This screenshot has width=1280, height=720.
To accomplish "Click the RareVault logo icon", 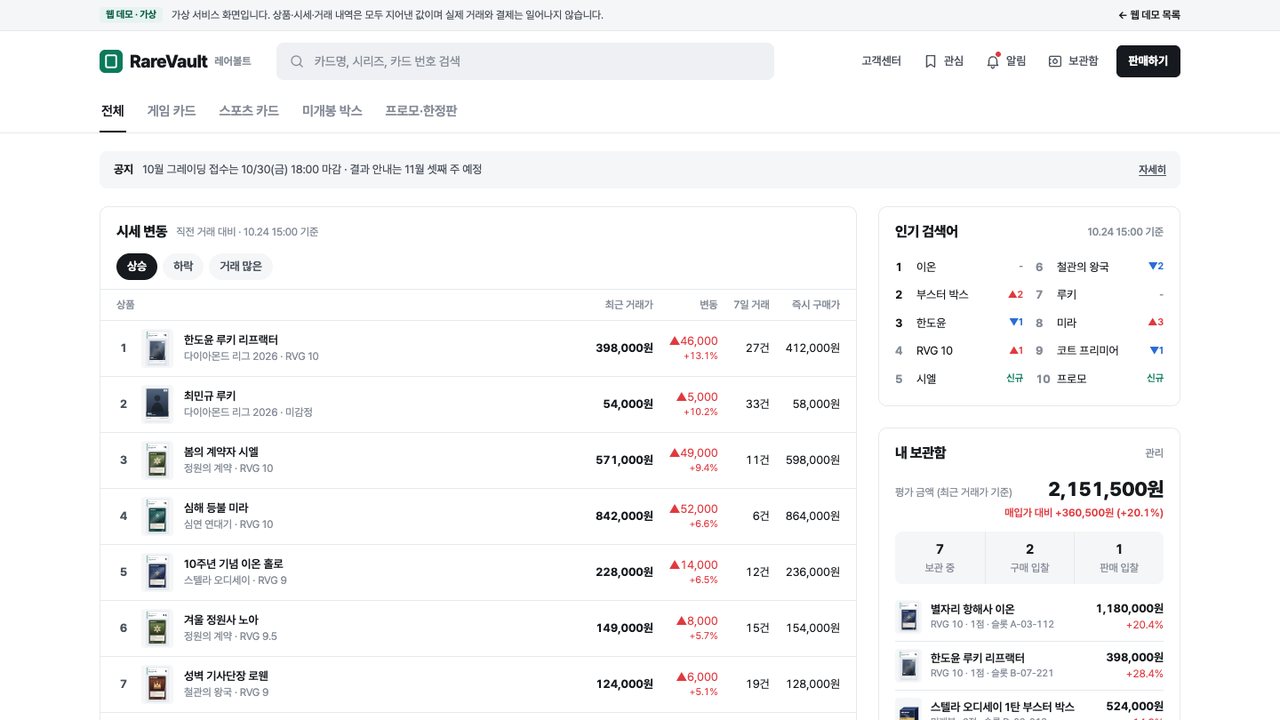I will coord(111,61).
